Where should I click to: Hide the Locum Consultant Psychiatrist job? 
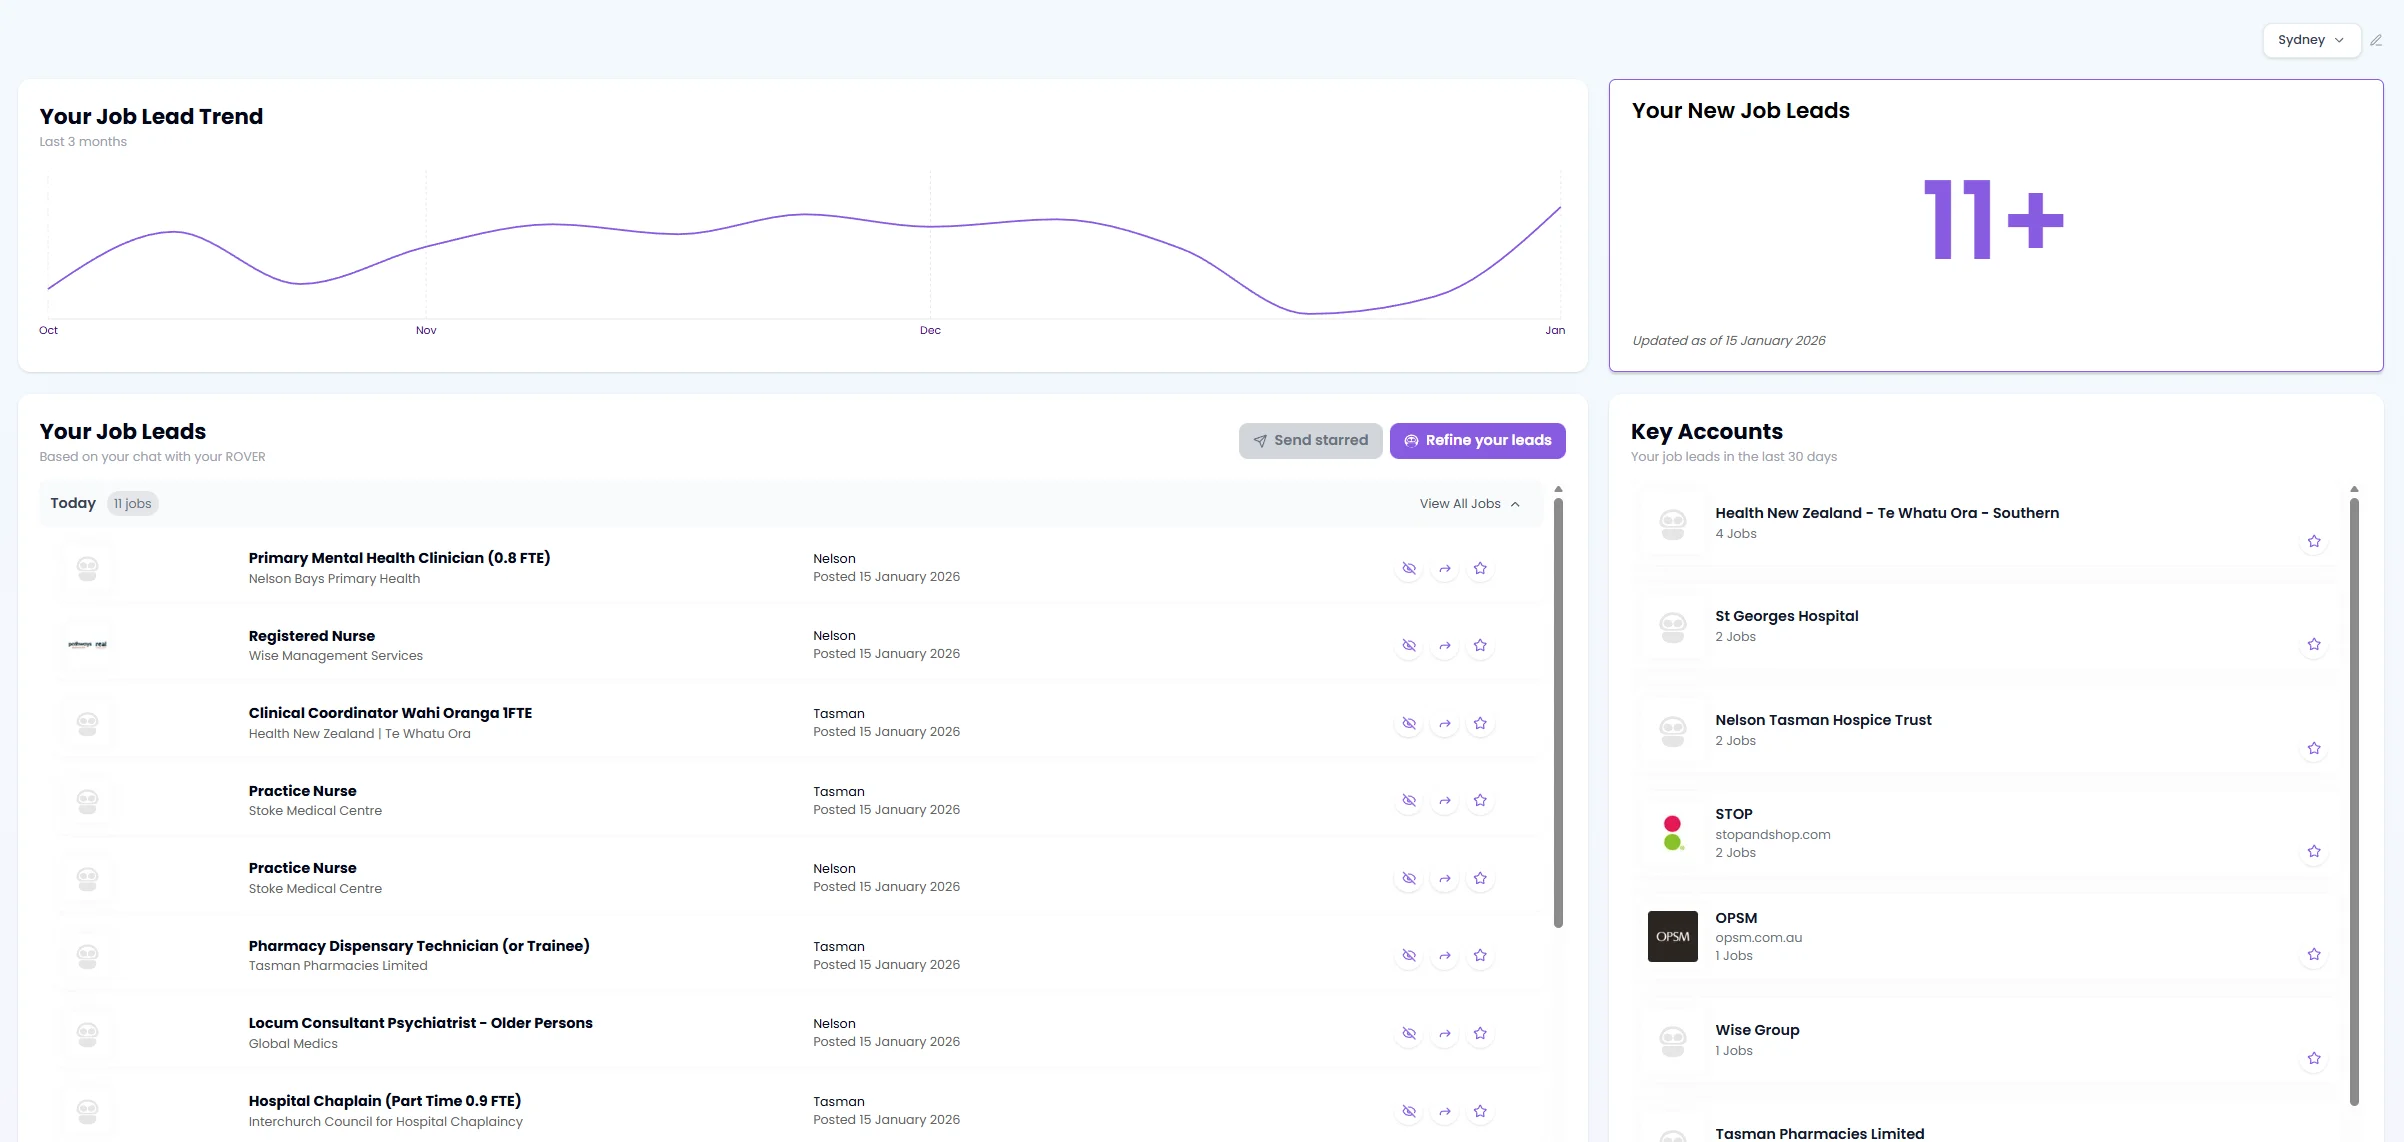tap(1409, 1034)
